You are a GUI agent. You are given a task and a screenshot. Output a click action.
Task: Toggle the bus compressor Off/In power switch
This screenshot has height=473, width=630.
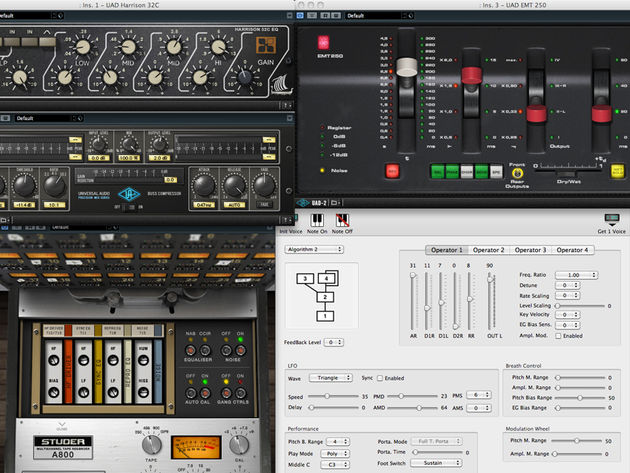pos(129,207)
